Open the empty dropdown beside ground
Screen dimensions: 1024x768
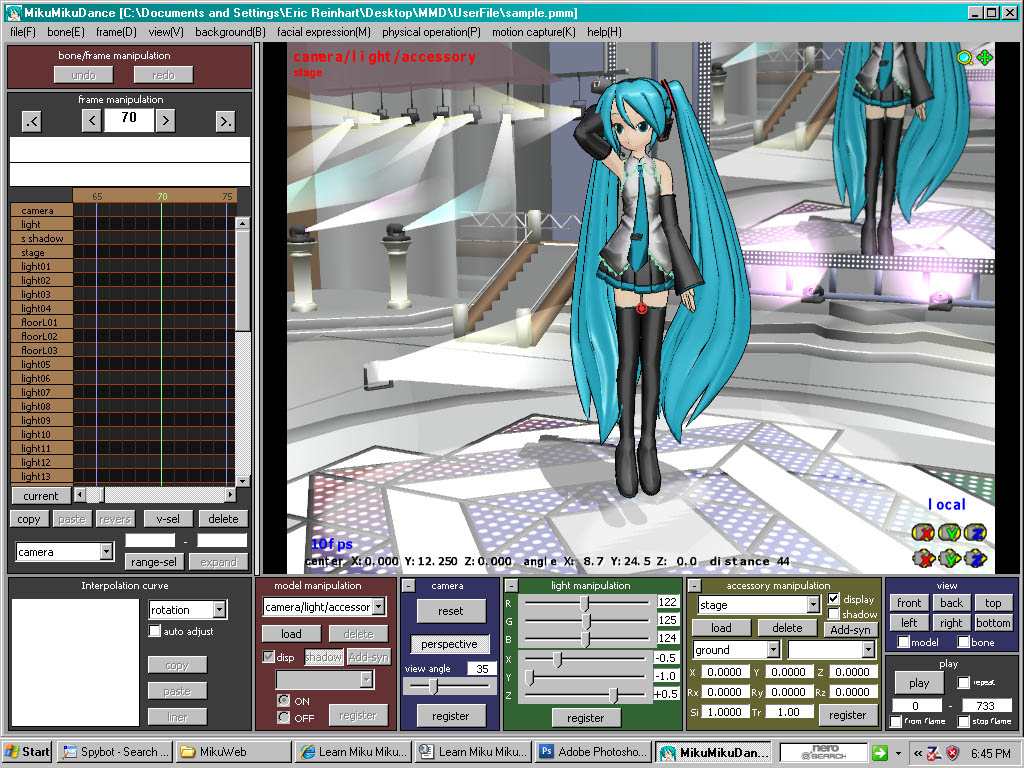tap(868, 650)
